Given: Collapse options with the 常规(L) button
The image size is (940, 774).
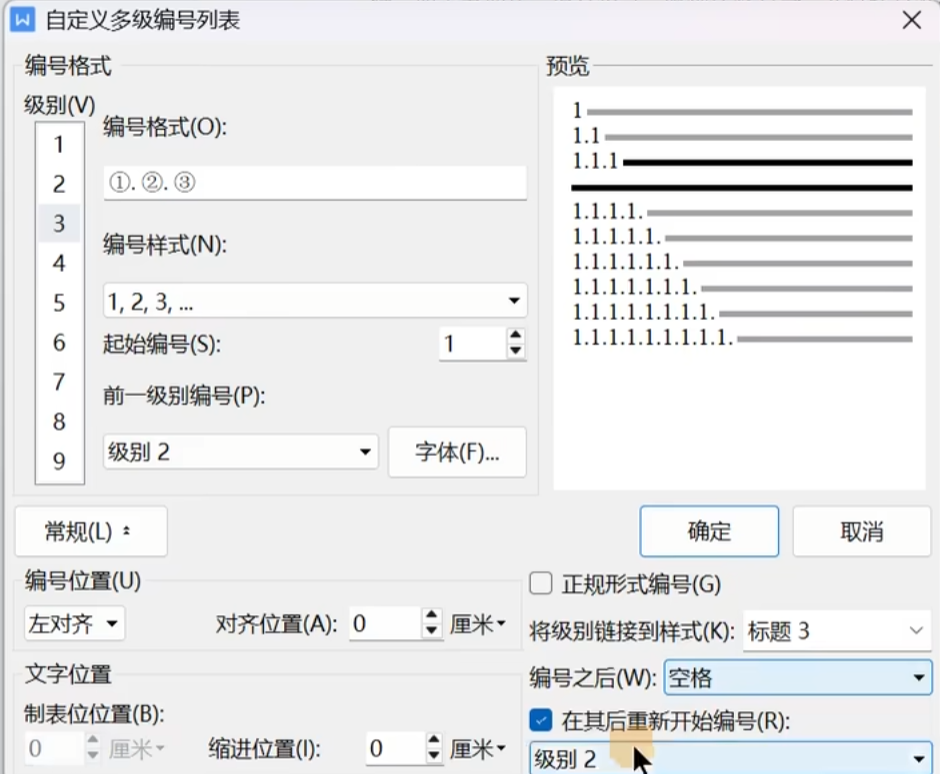Looking at the screenshot, I should tap(91, 531).
